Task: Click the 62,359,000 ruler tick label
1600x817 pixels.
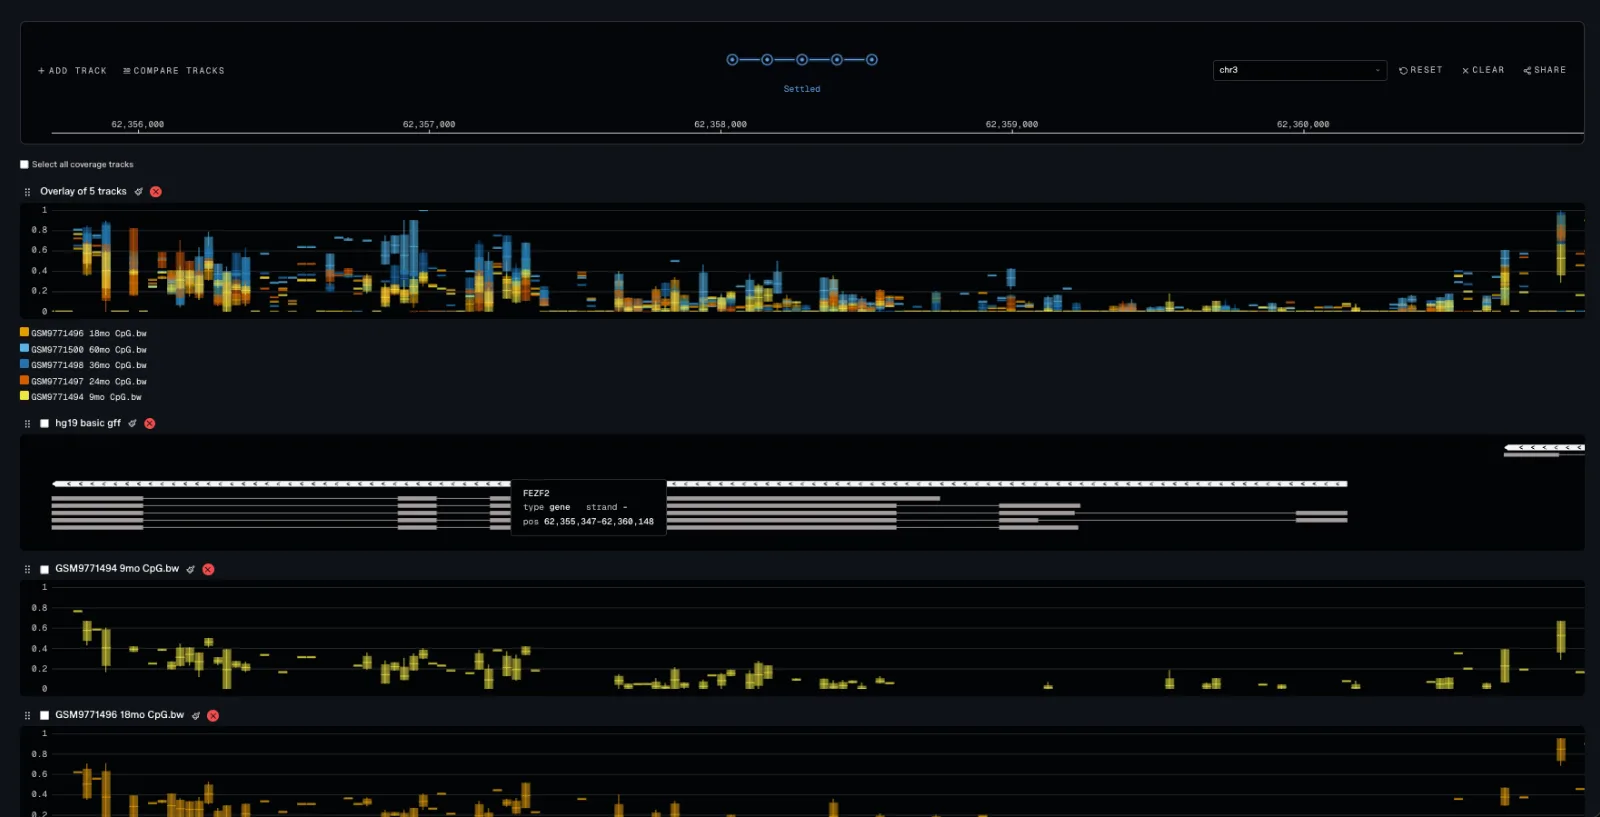Action: pos(1012,125)
